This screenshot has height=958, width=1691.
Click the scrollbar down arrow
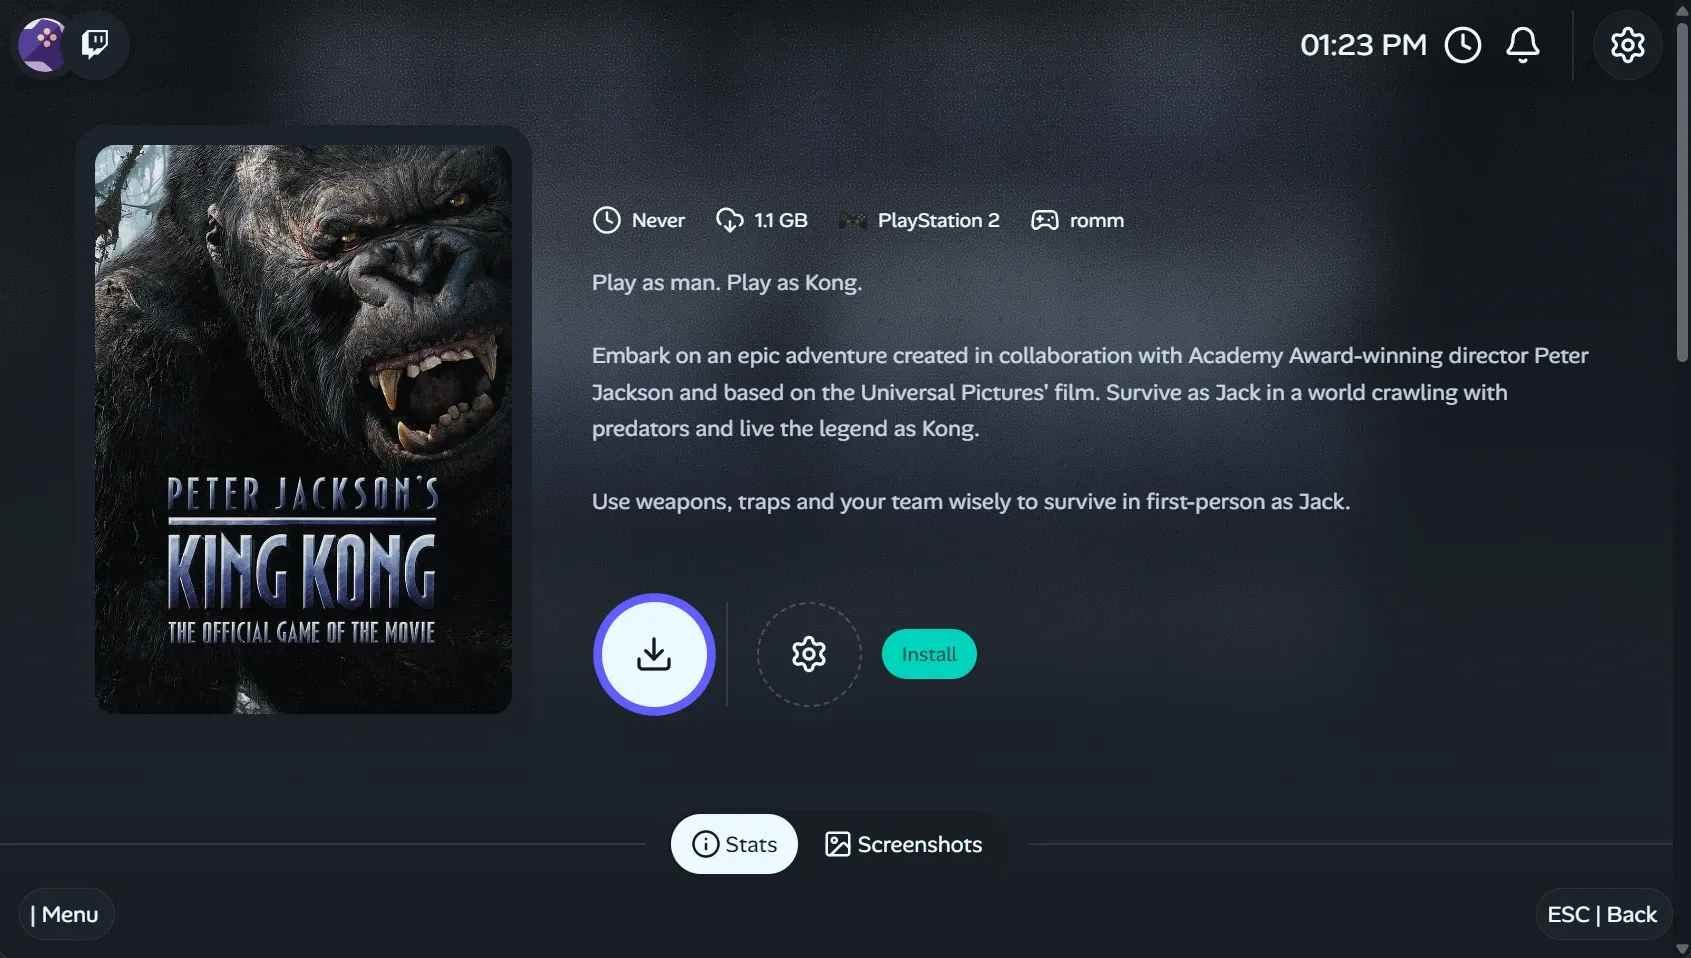[x=1682, y=949]
